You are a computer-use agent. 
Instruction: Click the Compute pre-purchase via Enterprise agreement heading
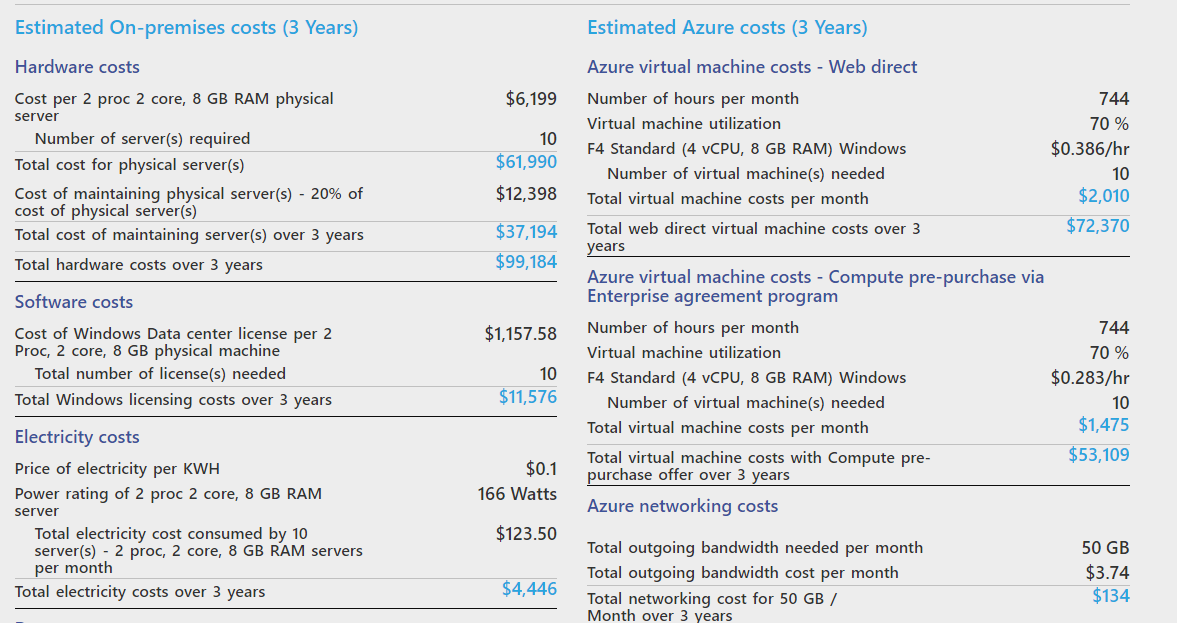815,286
